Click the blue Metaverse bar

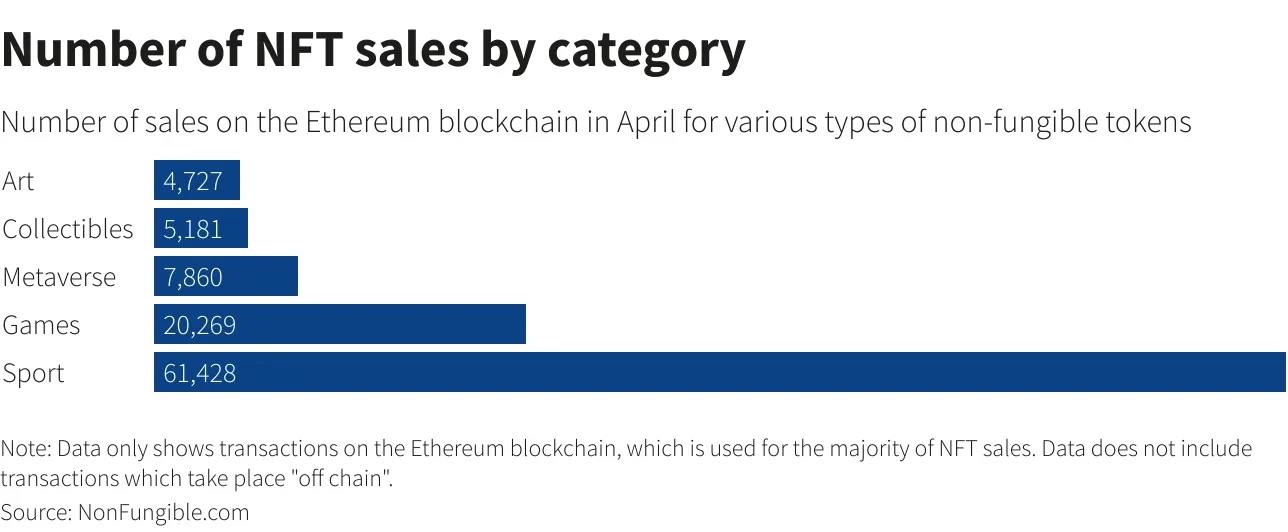pos(265,277)
